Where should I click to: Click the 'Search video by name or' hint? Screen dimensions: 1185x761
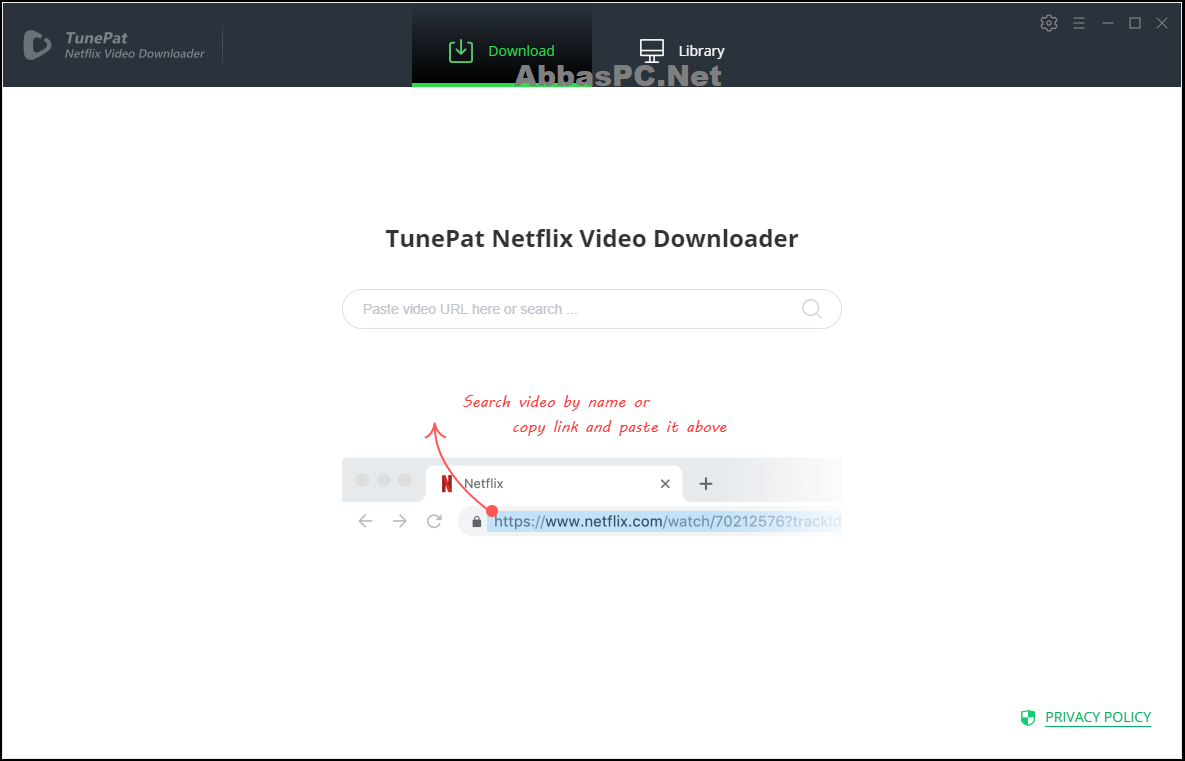coord(556,402)
